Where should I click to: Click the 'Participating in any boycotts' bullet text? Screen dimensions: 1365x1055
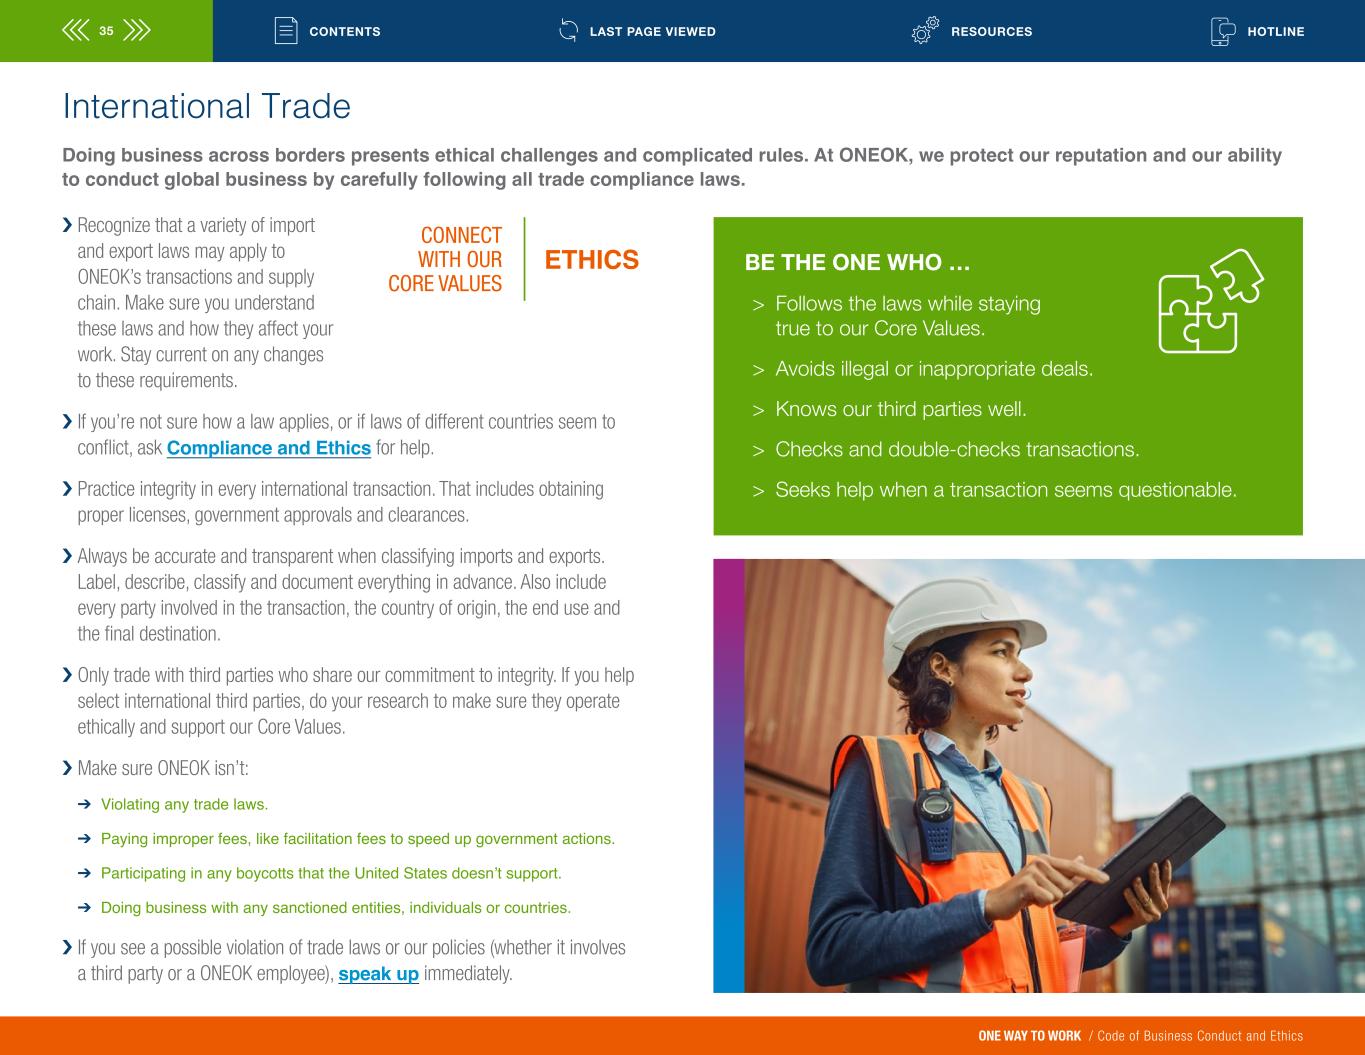[331, 874]
